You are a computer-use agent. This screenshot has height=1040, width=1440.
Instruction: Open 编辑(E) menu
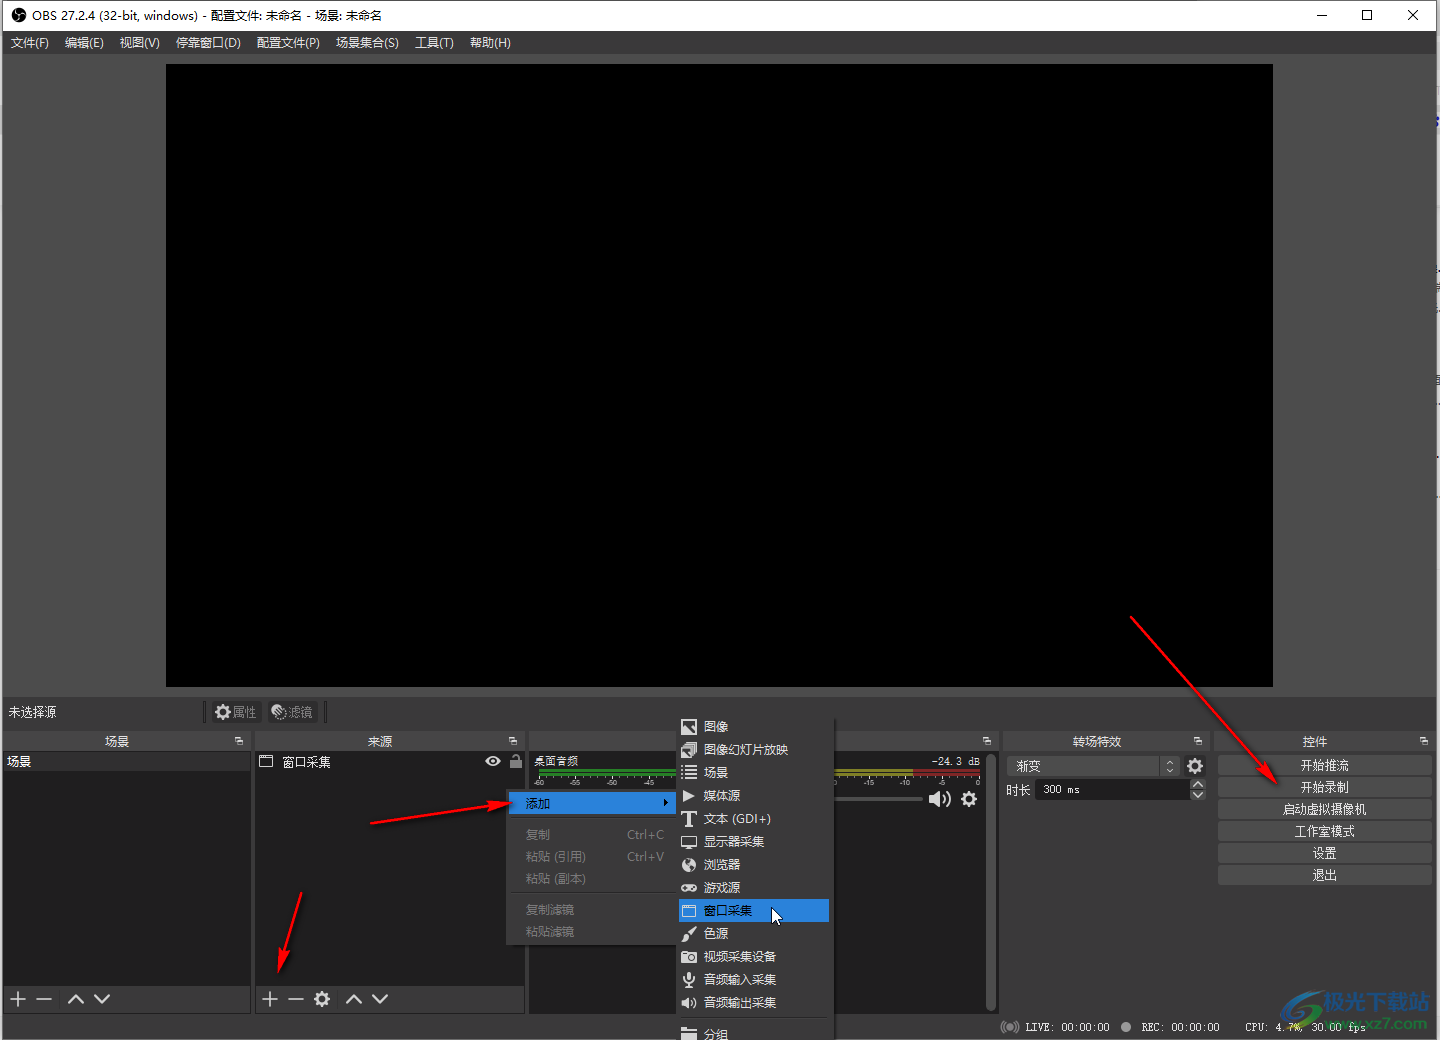point(84,43)
